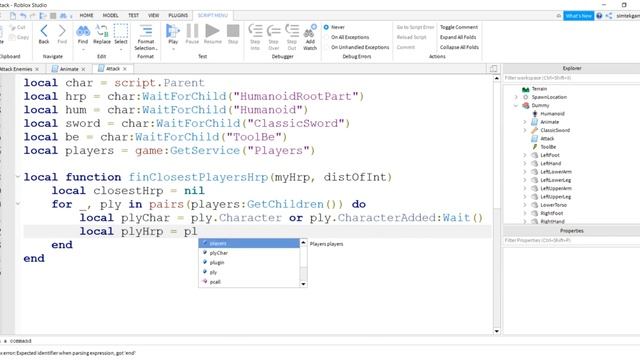Choose plyChar from autocomplete list

coord(249,253)
